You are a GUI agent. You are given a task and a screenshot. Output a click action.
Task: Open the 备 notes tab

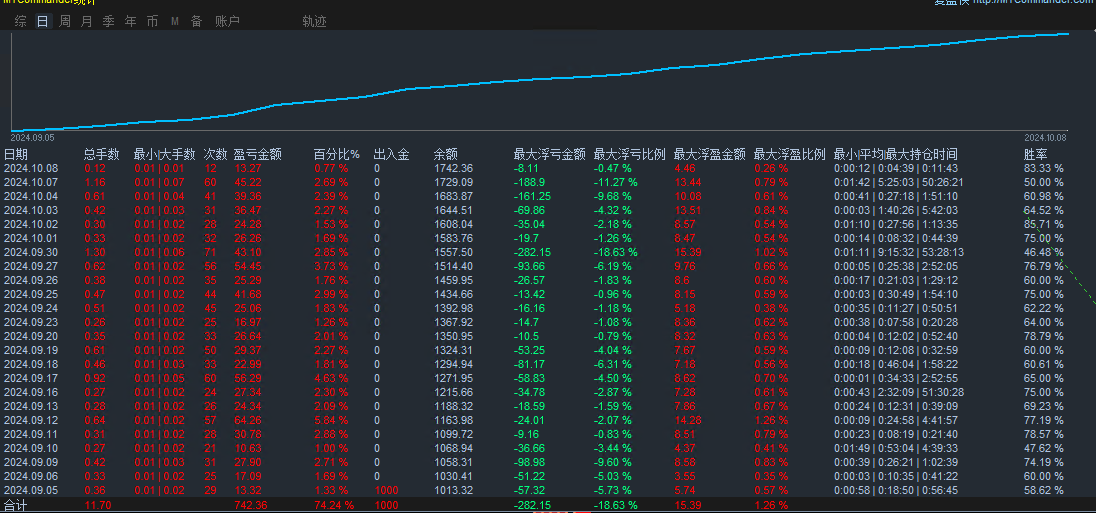coord(196,22)
